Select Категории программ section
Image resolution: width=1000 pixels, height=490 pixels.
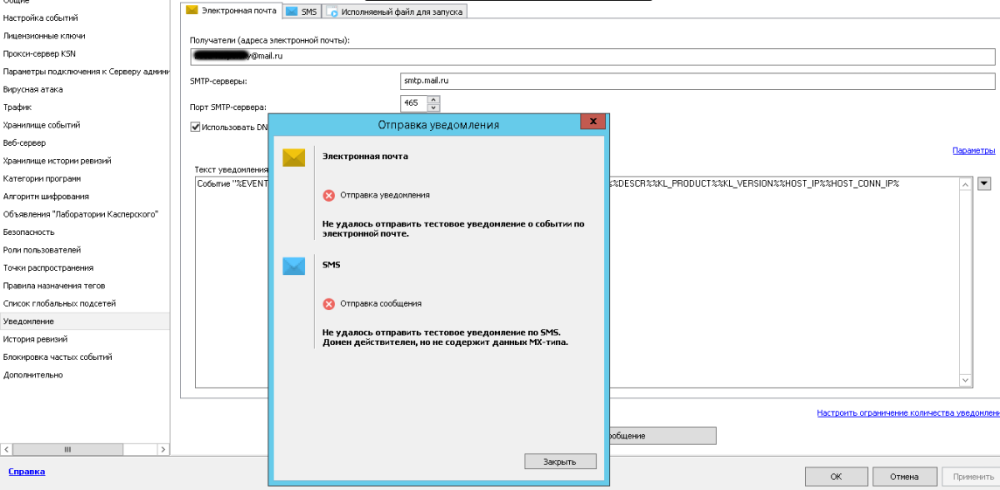click(84, 179)
